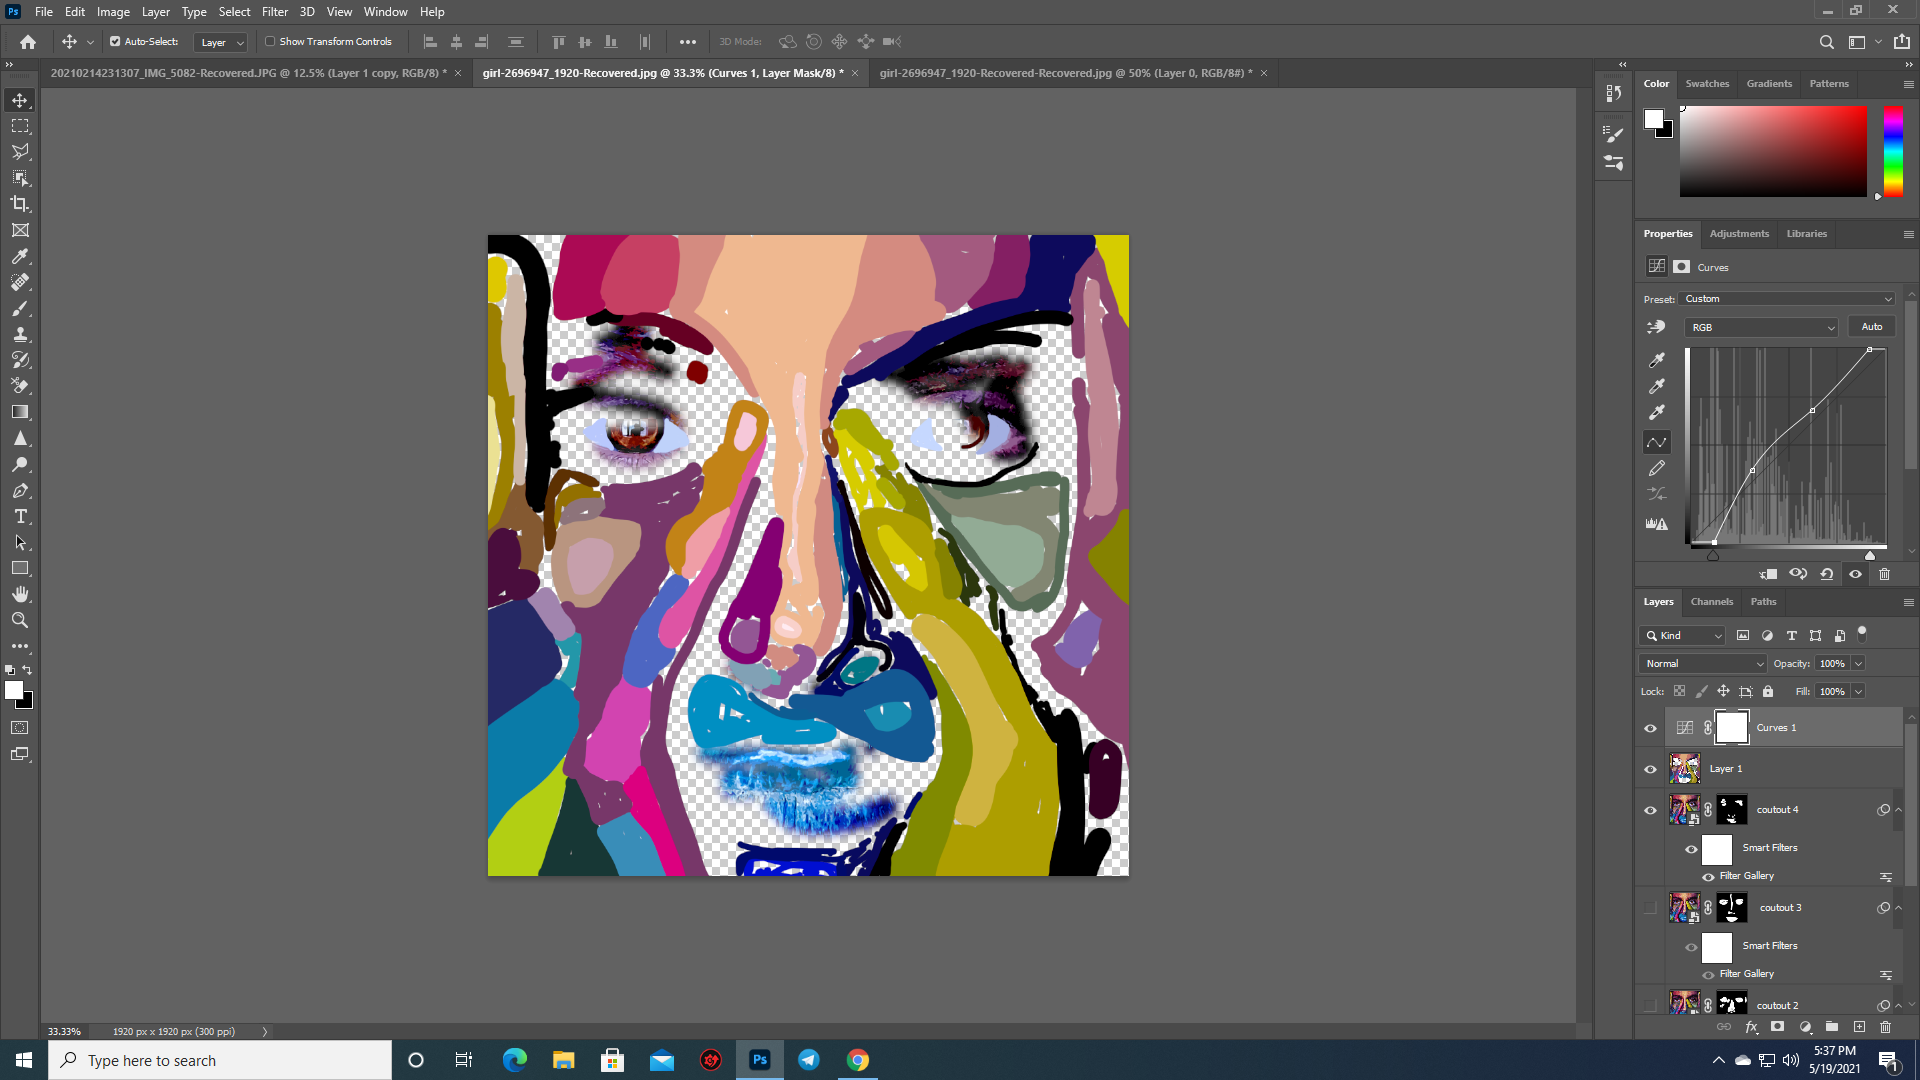Open the Filter menu

(275, 12)
